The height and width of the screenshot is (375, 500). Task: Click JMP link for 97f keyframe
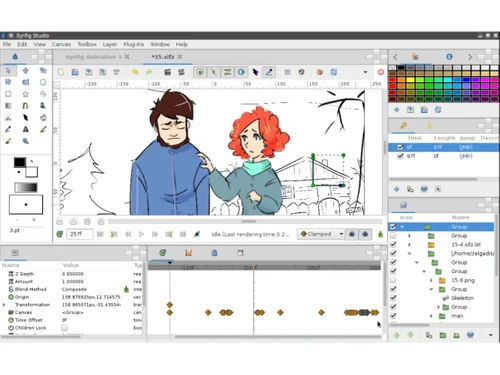click(x=466, y=156)
